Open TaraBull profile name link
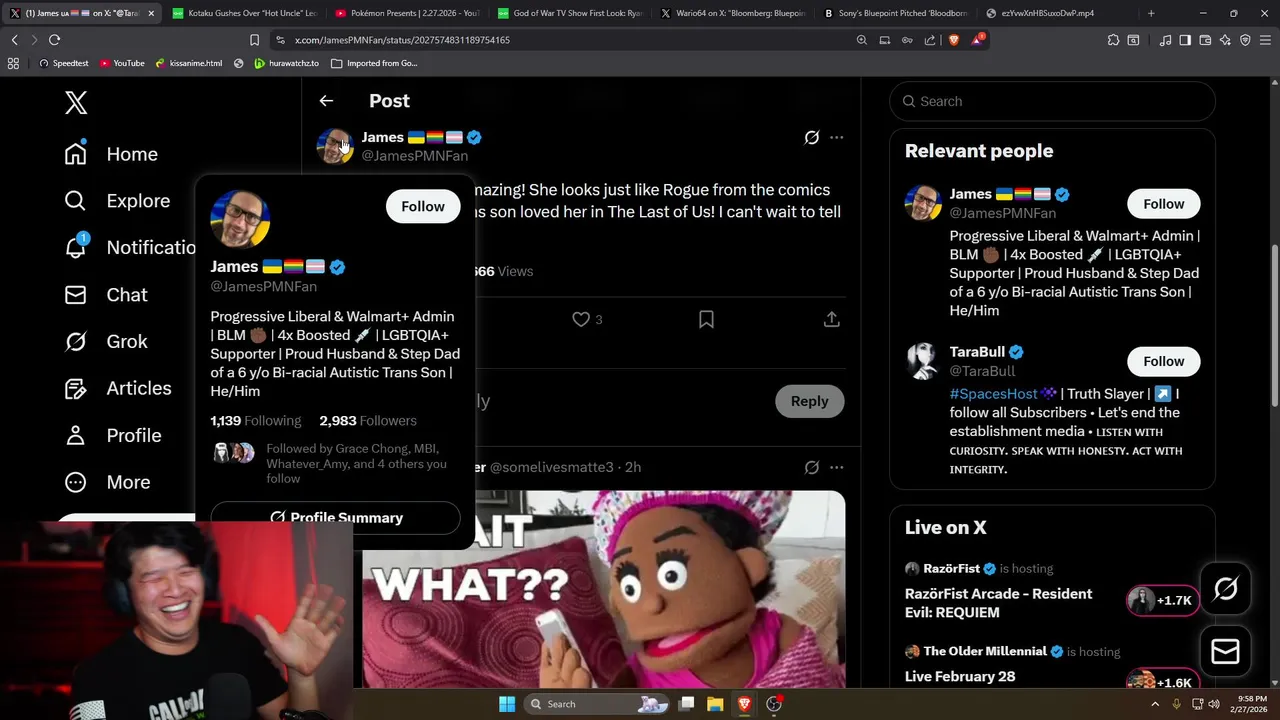 click(977, 352)
